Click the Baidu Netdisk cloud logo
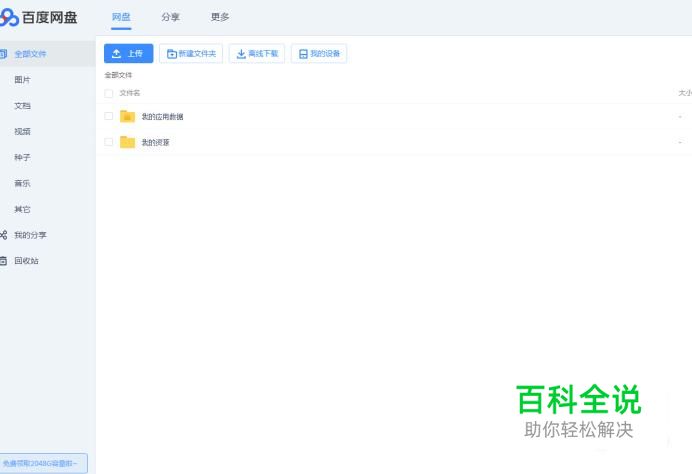 (x=9, y=18)
